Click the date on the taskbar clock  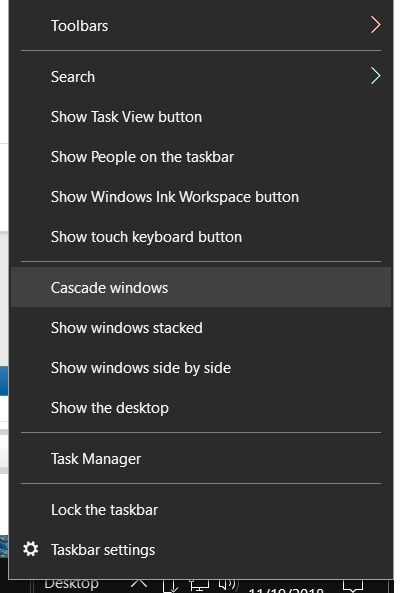(x=286, y=590)
